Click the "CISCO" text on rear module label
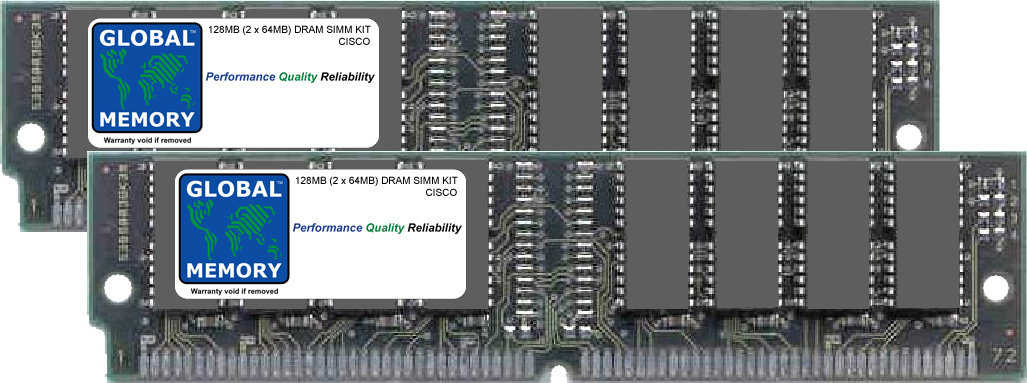1027x383 pixels. (354, 41)
